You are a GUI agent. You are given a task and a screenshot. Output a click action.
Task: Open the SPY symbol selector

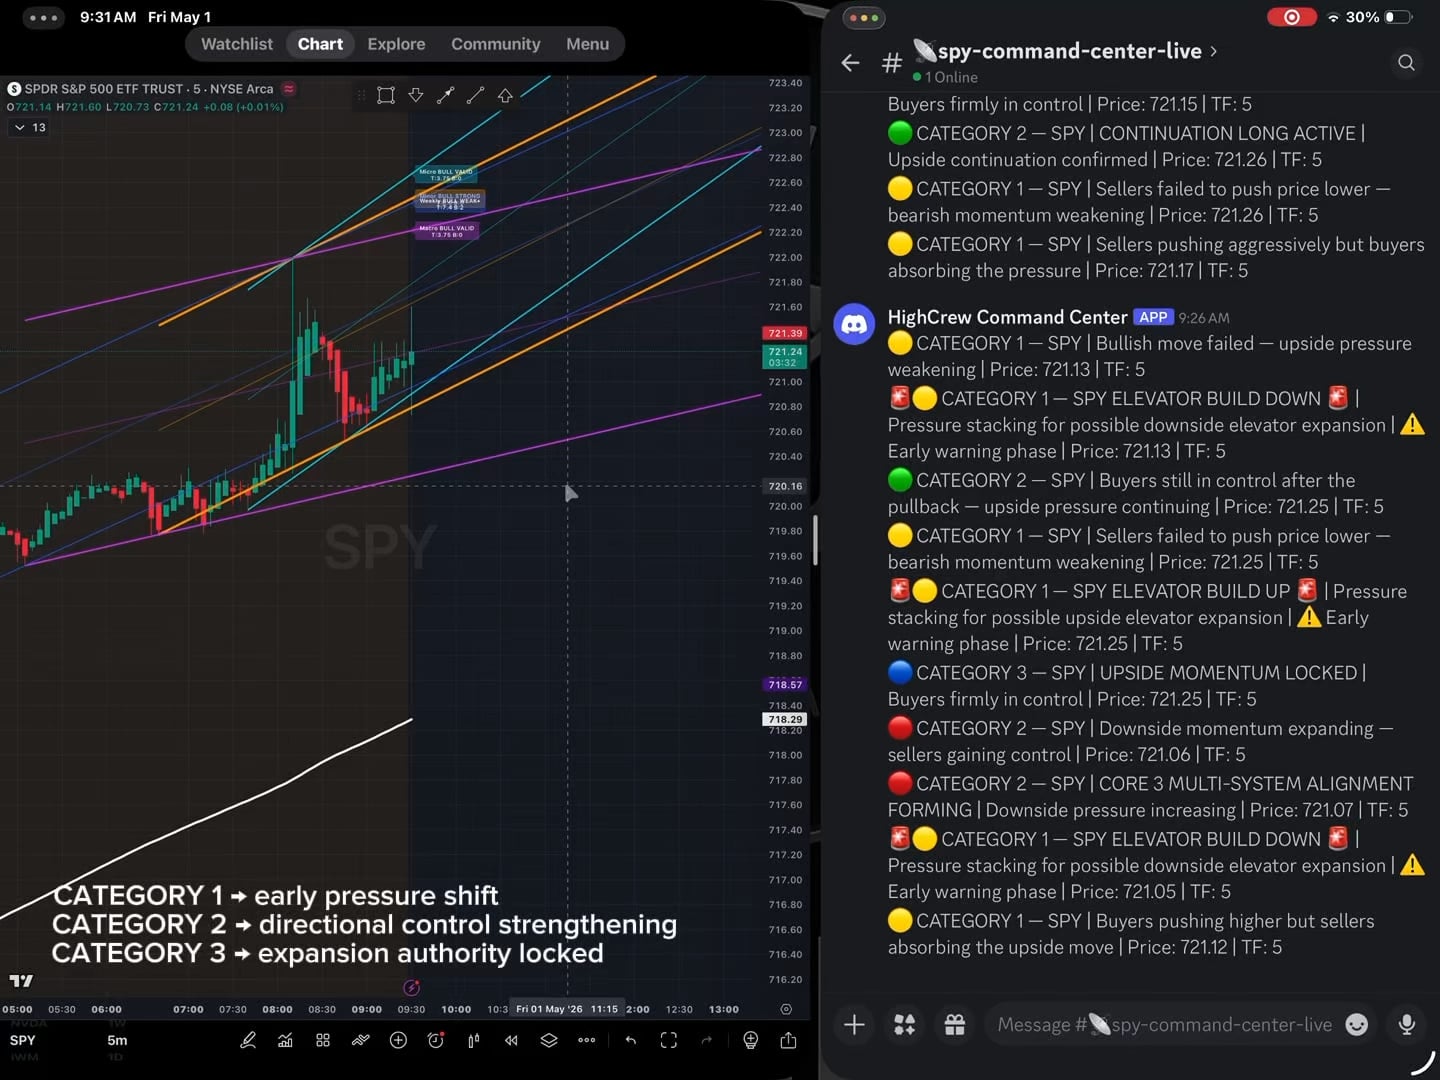click(x=22, y=1040)
